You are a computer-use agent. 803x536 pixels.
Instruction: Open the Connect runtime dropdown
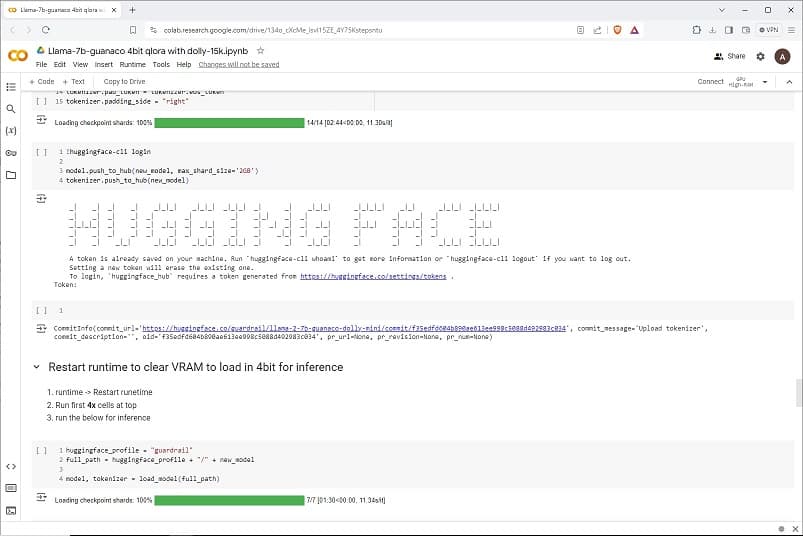pyautogui.click(x=741, y=81)
